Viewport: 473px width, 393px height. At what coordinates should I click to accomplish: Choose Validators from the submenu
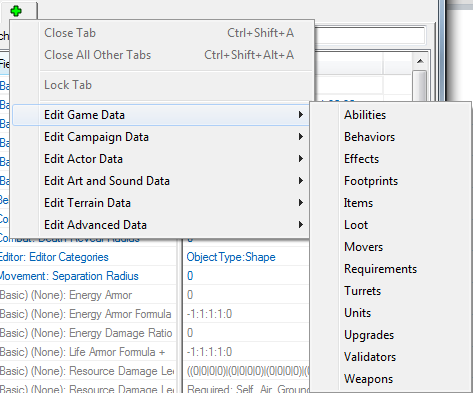391,357
